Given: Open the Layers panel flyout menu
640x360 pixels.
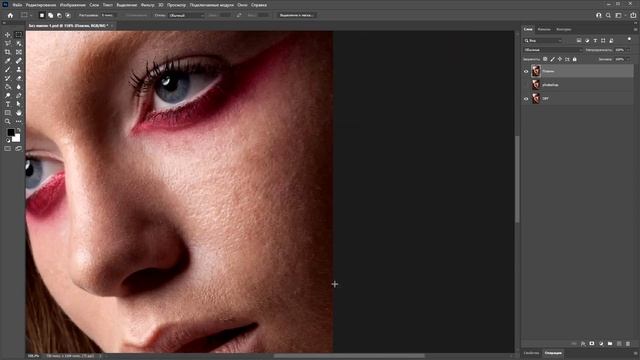Looking at the screenshot, I should (x=635, y=29).
